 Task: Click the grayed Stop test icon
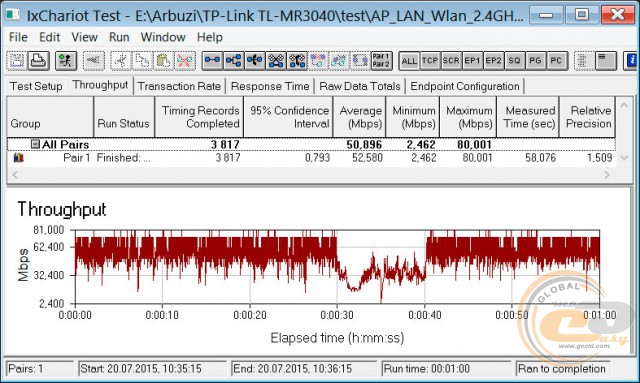click(x=93, y=61)
